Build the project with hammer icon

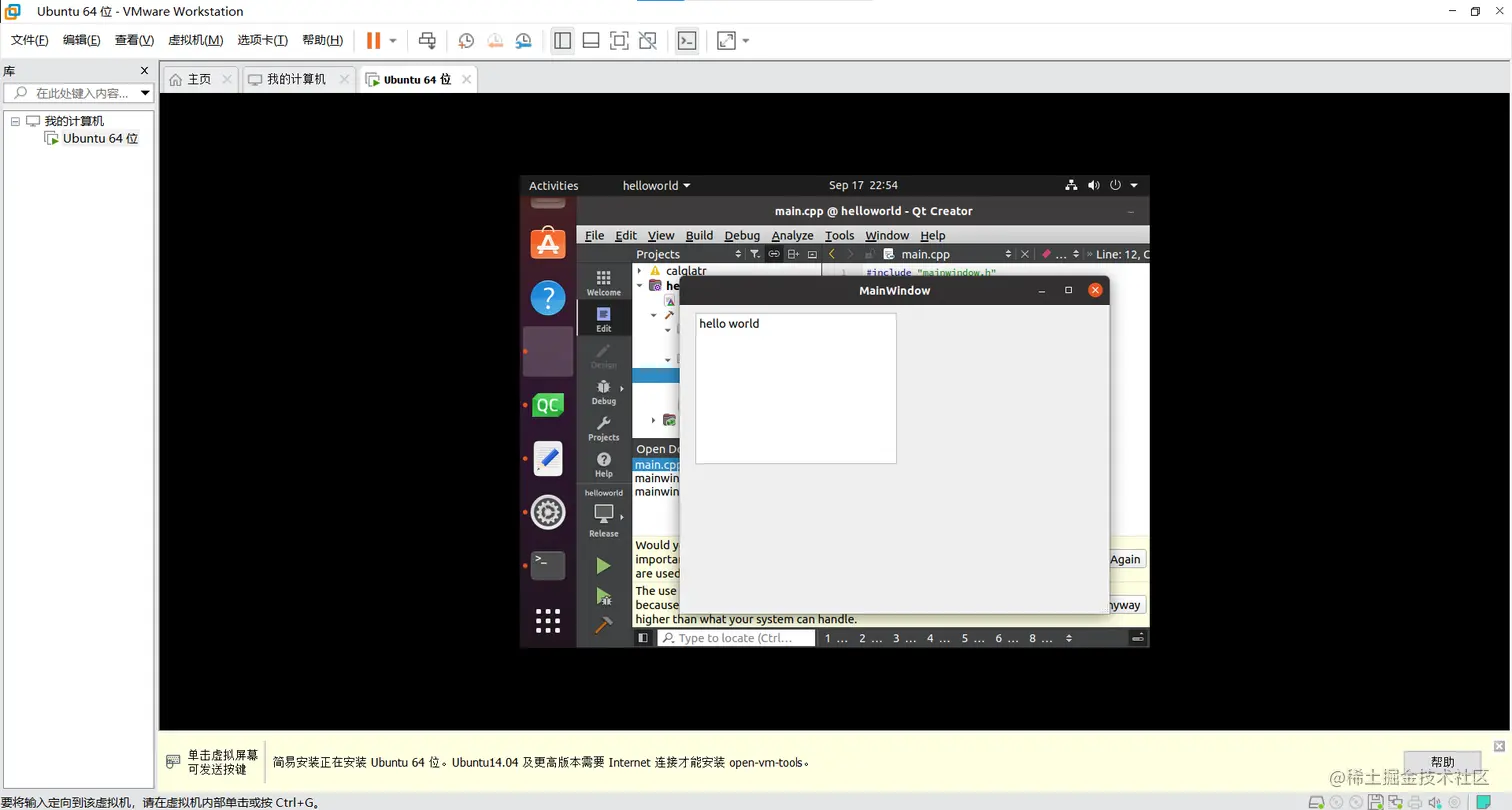click(603, 626)
